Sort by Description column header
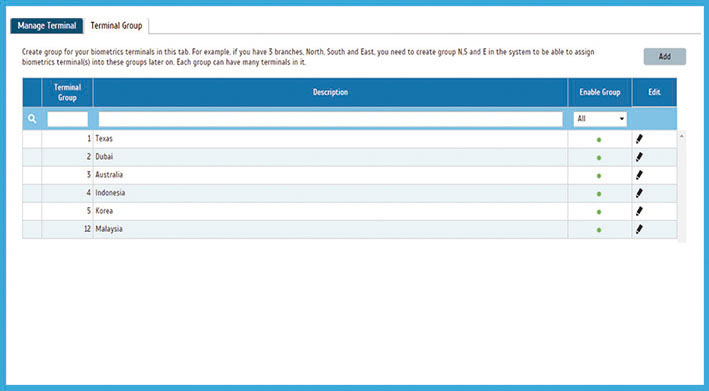This screenshot has height=391, width=709. point(330,92)
